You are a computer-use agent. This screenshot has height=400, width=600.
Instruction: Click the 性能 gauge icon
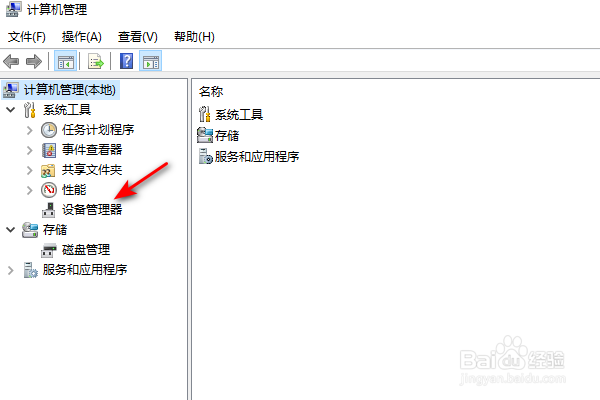pyautogui.click(x=49, y=190)
